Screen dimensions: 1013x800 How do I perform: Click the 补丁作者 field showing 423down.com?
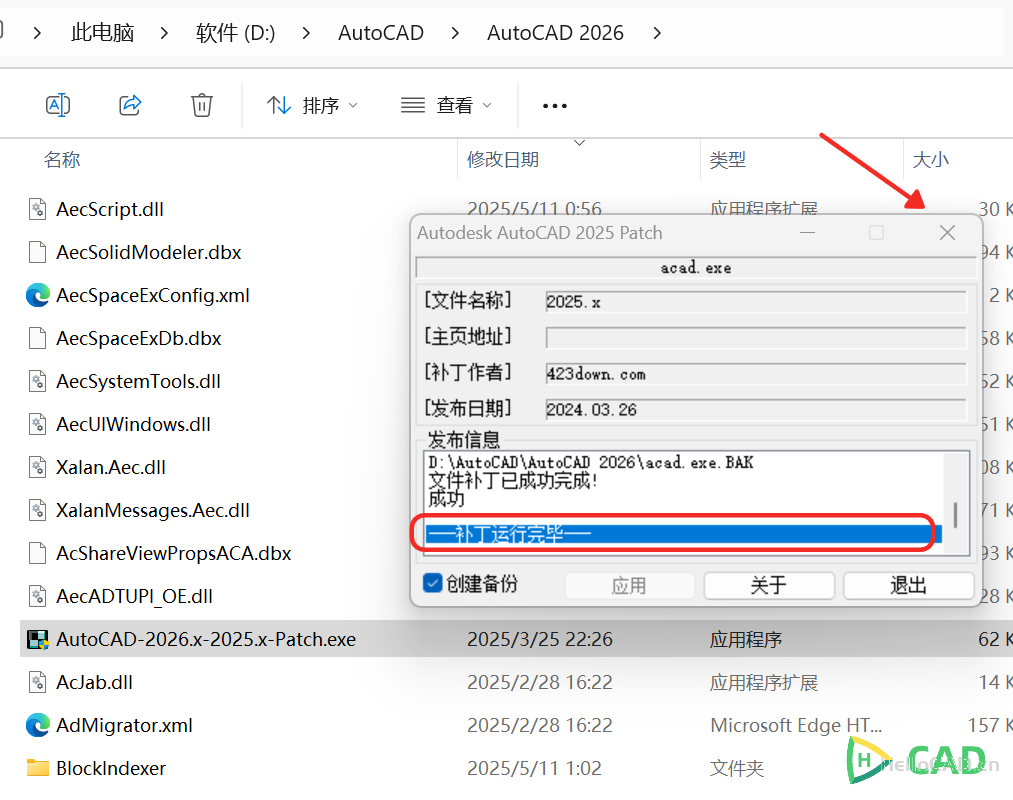pos(756,374)
